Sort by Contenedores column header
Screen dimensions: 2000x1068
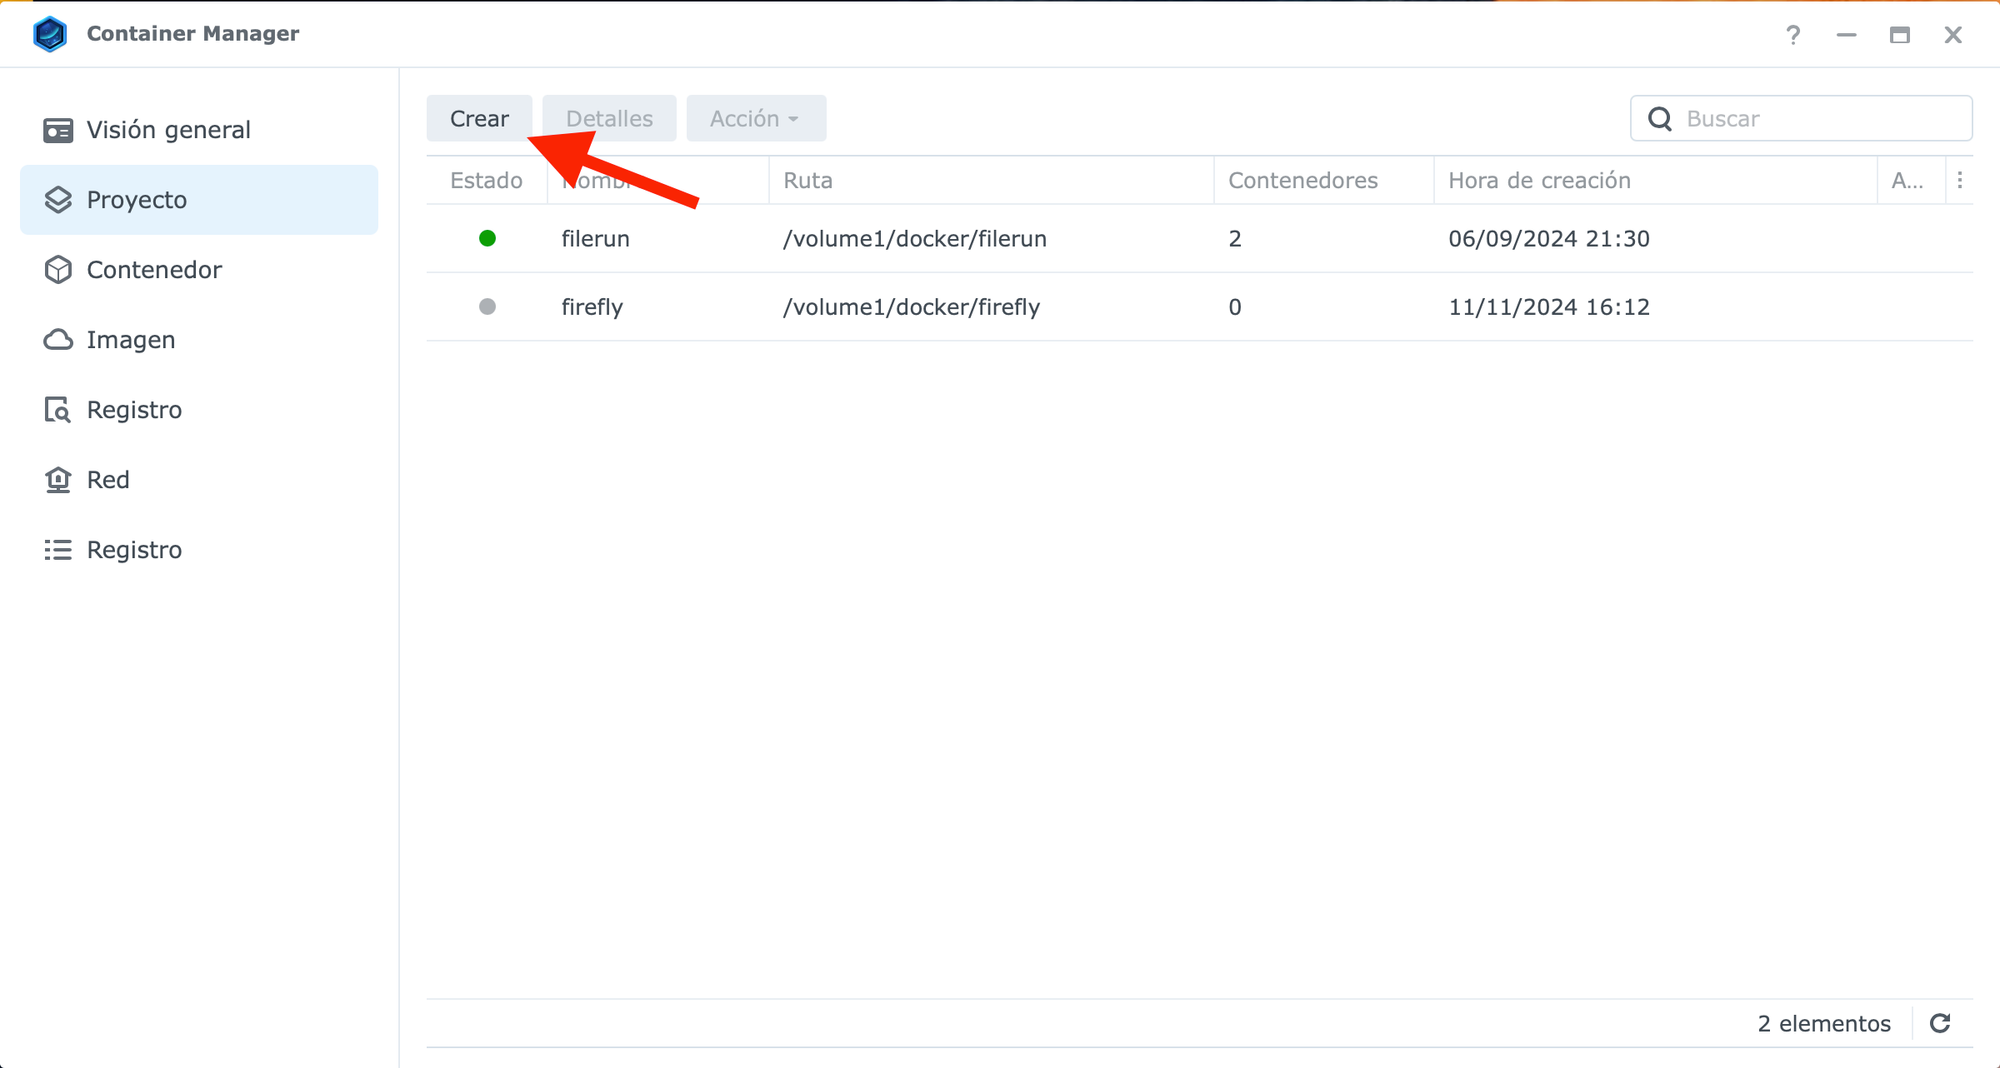(1323, 180)
